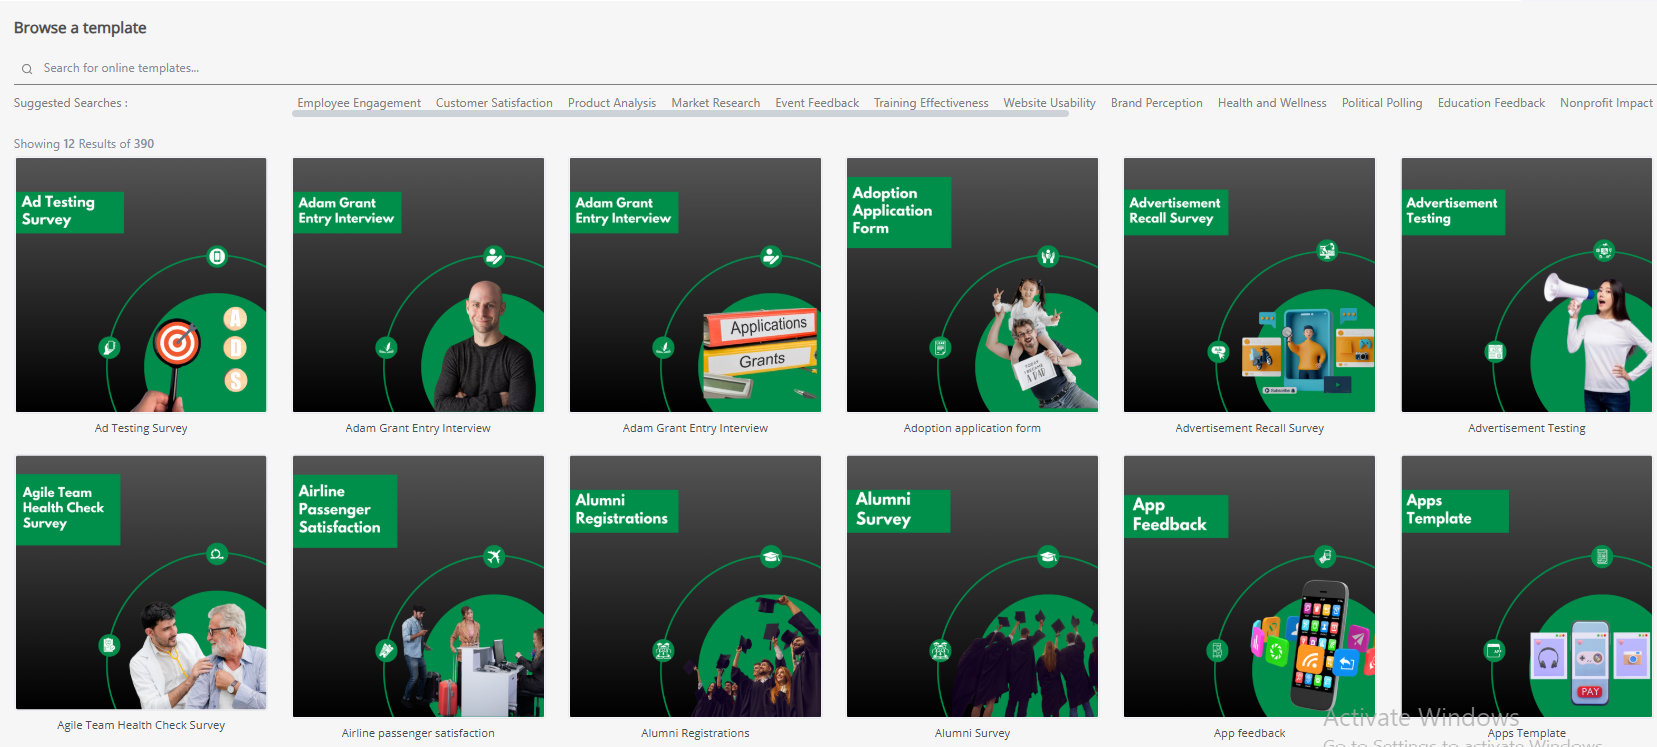Viewport: 1657px width, 747px height.
Task: Open the Advertisement Testing thumbnail
Action: coord(1527,285)
